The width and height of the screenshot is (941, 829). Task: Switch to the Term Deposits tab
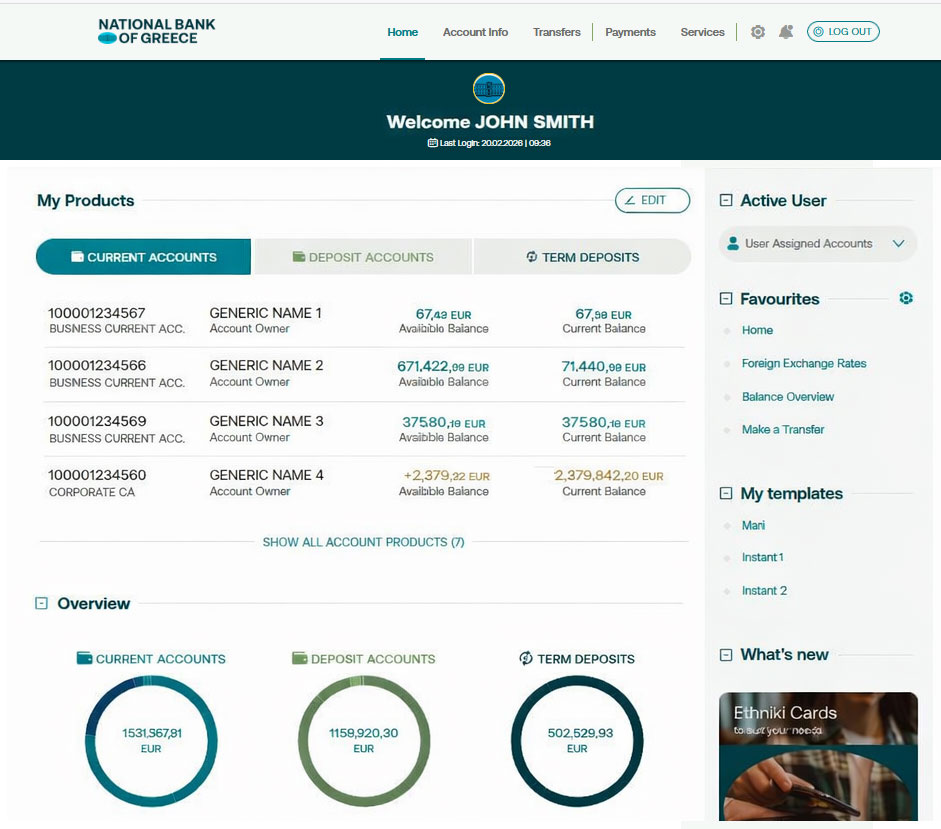(x=582, y=257)
